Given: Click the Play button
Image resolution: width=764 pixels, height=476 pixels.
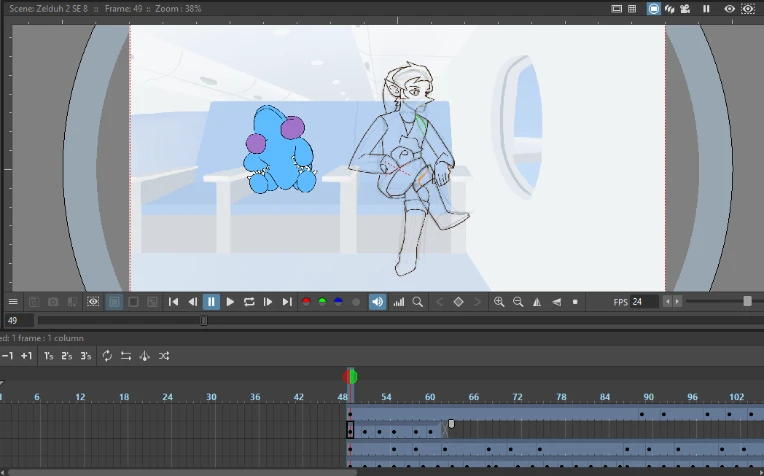Looking at the screenshot, I should click(230, 302).
